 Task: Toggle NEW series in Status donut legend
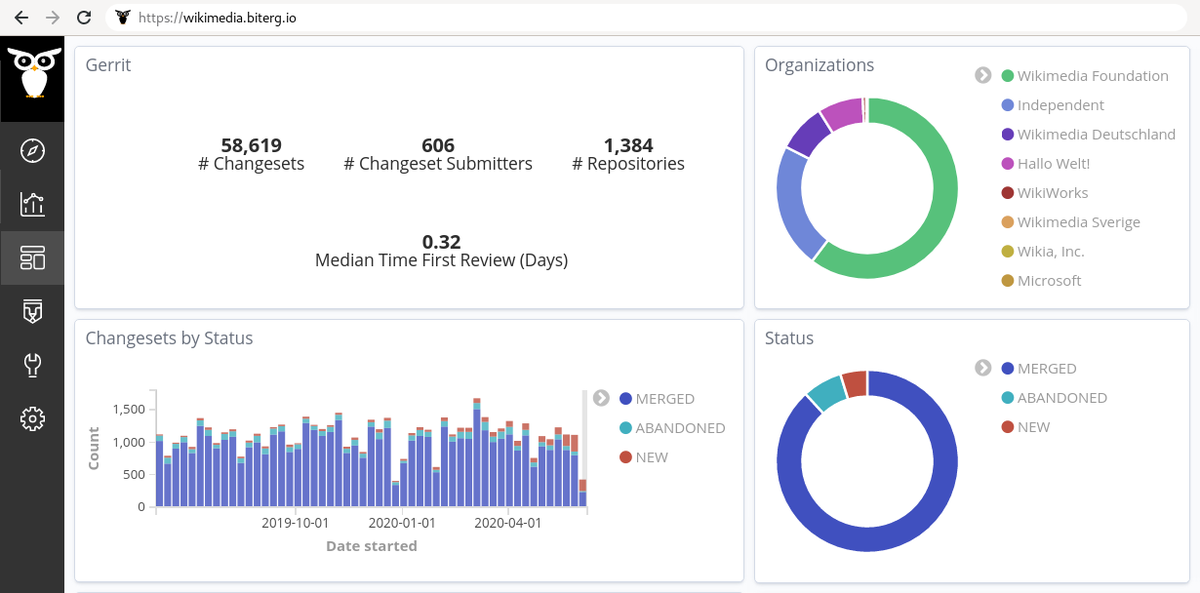(1033, 427)
